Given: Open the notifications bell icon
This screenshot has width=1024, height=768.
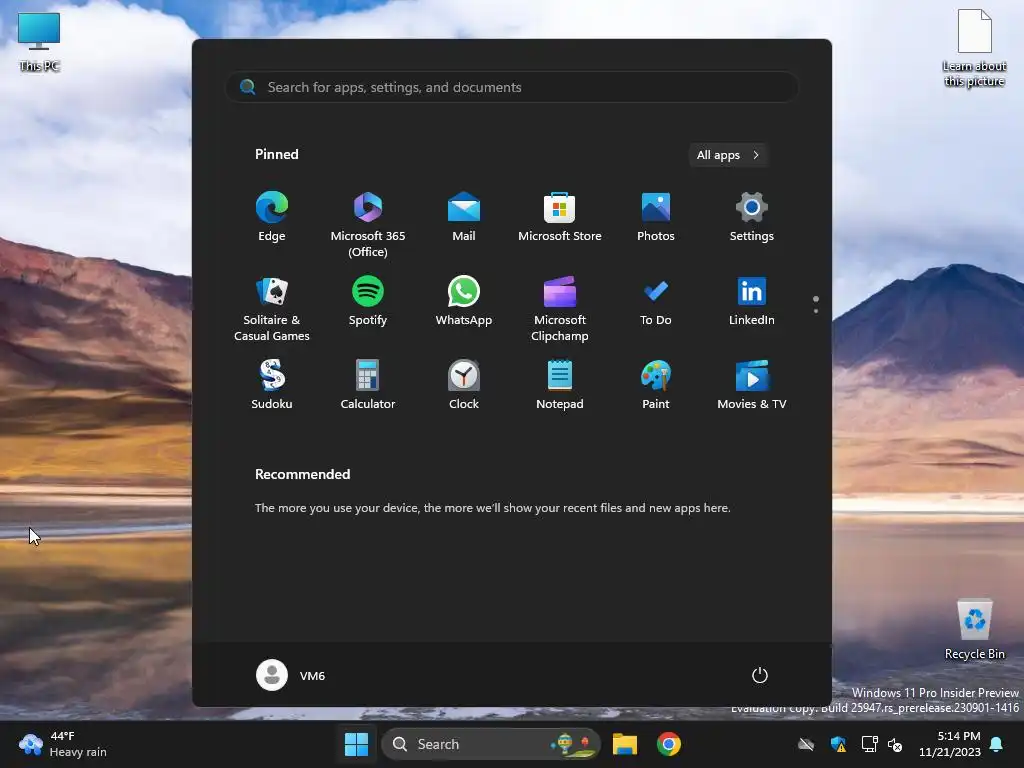Looking at the screenshot, I should coord(997,744).
